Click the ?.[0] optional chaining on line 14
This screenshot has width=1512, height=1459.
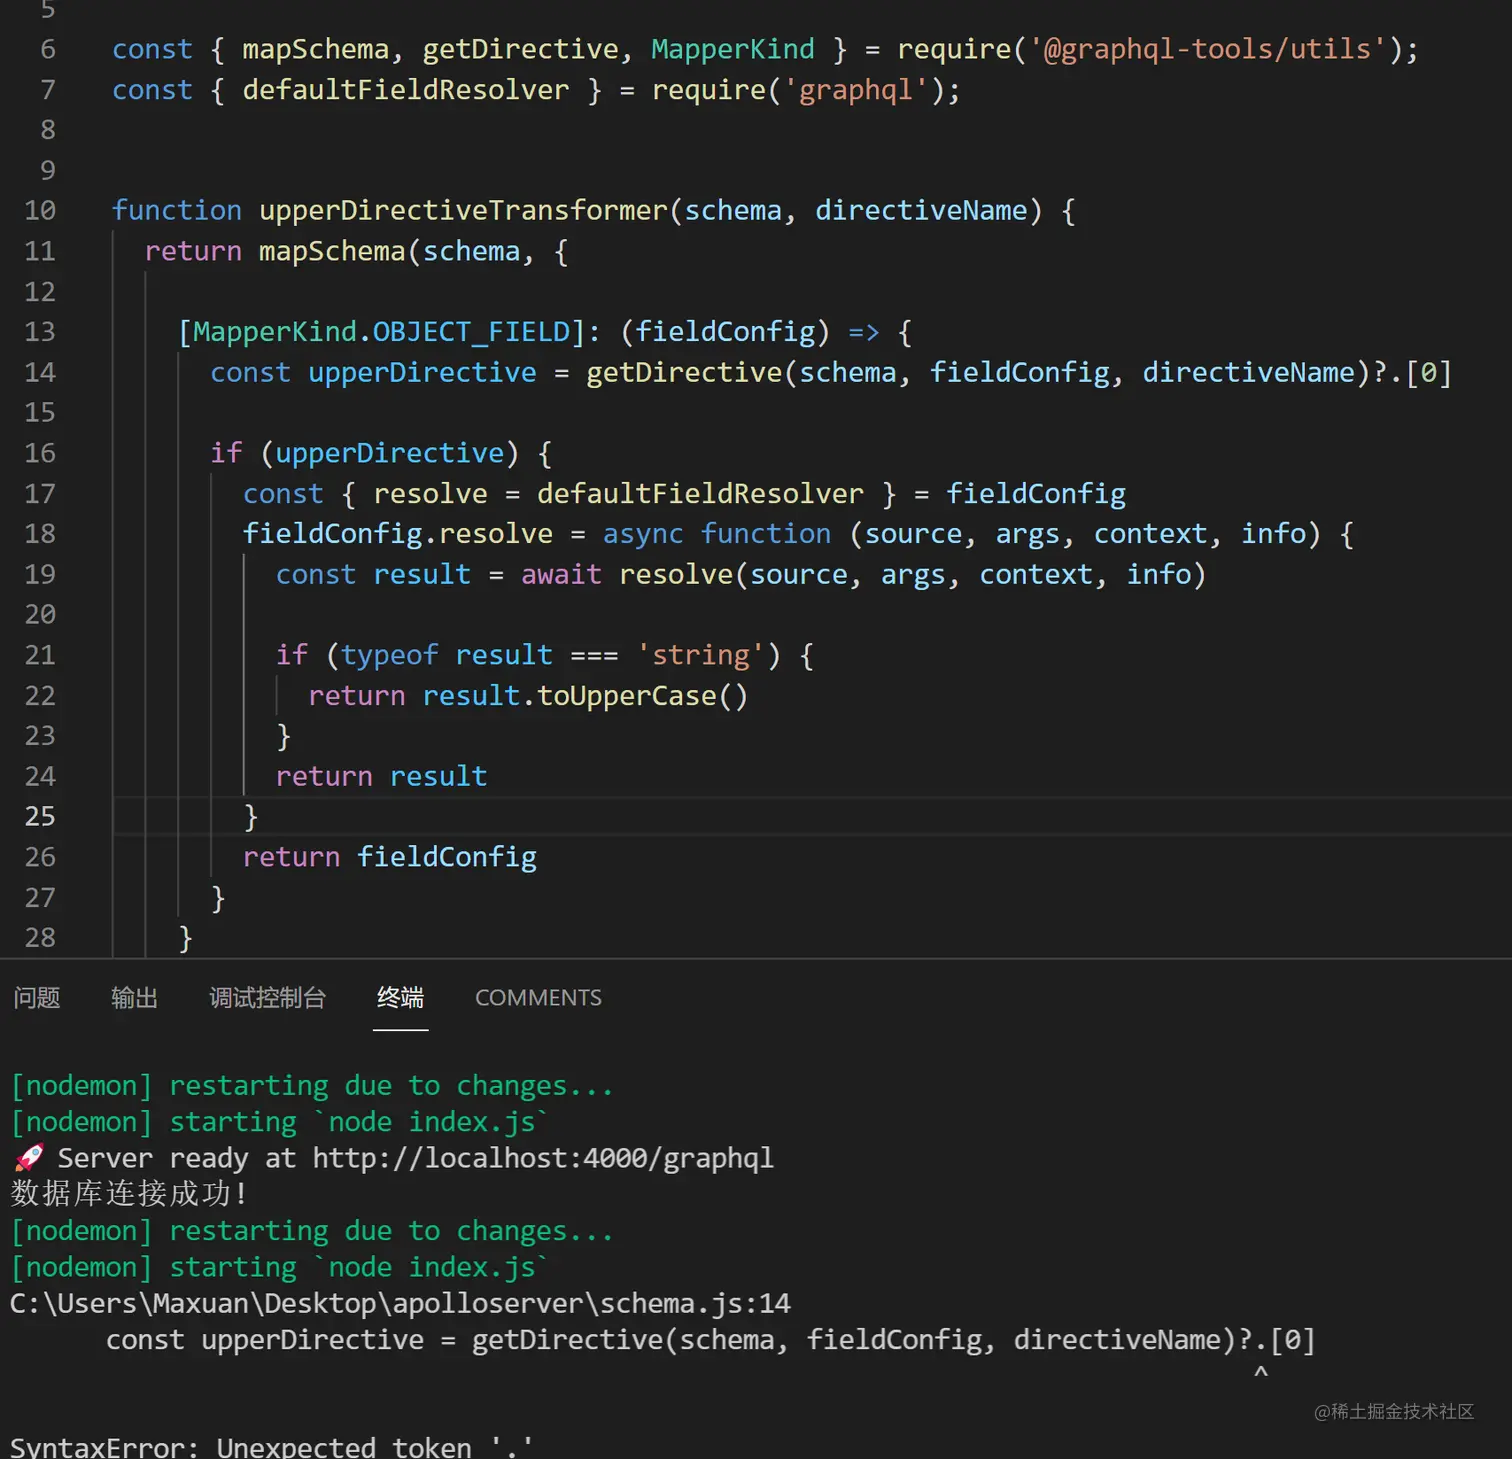coord(1412,372)
